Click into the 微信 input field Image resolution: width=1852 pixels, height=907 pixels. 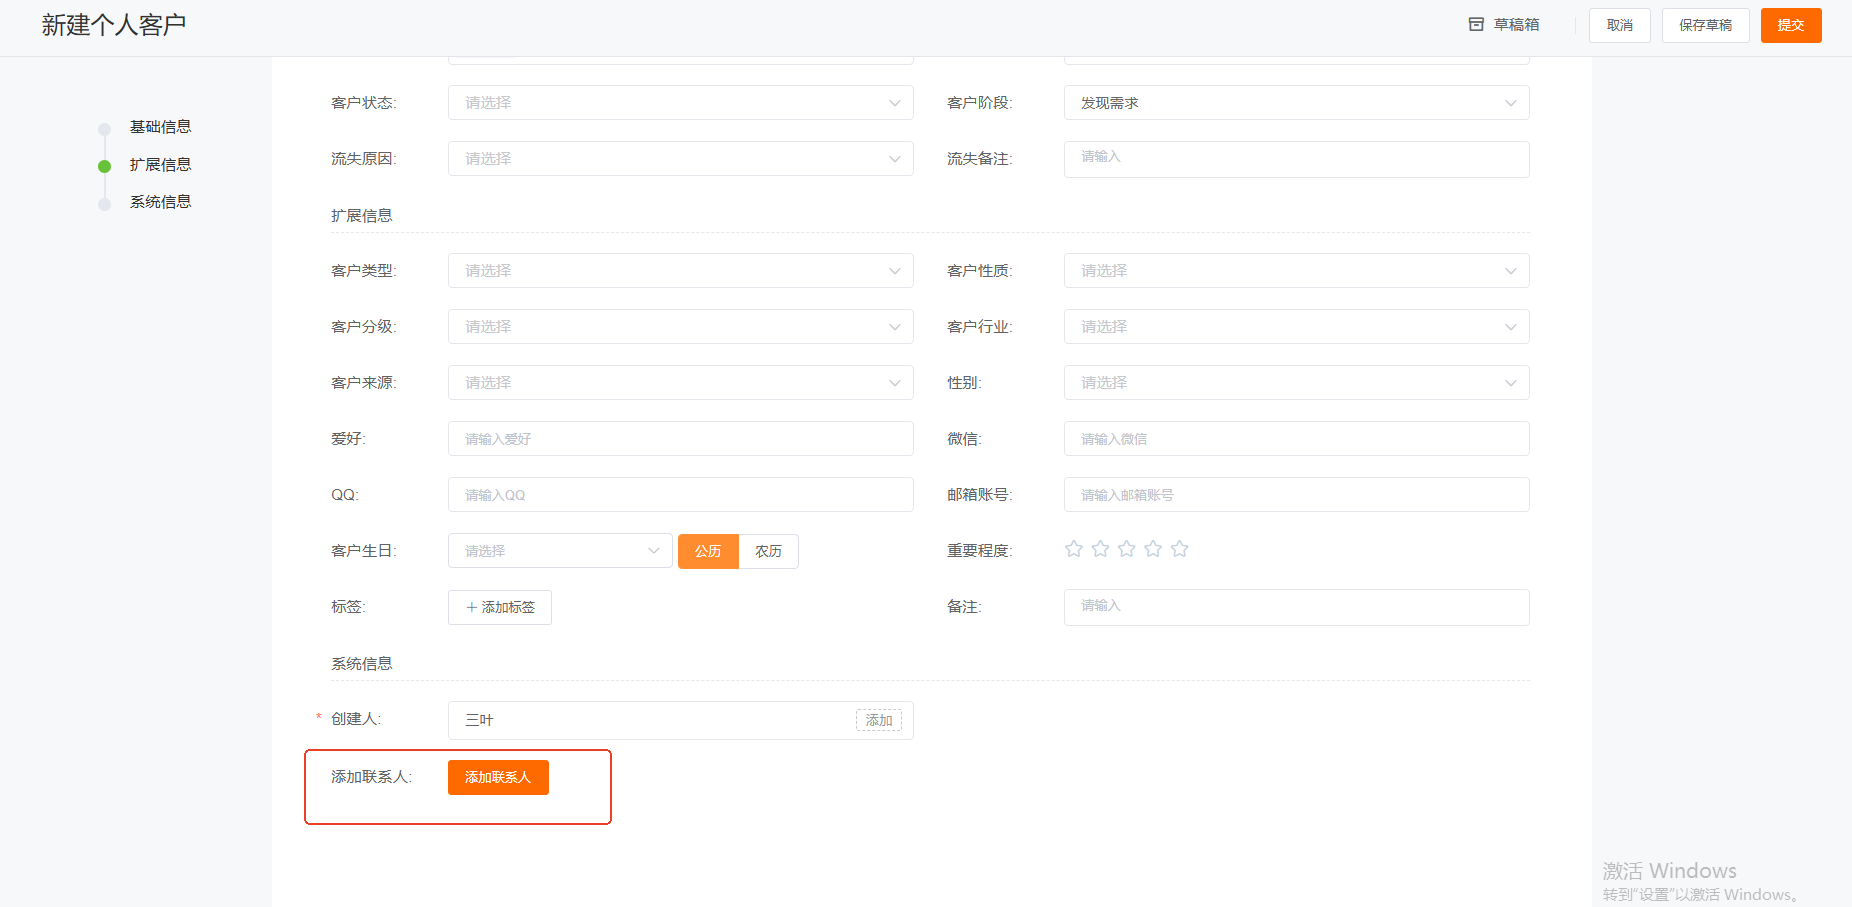coord(1296,439)
